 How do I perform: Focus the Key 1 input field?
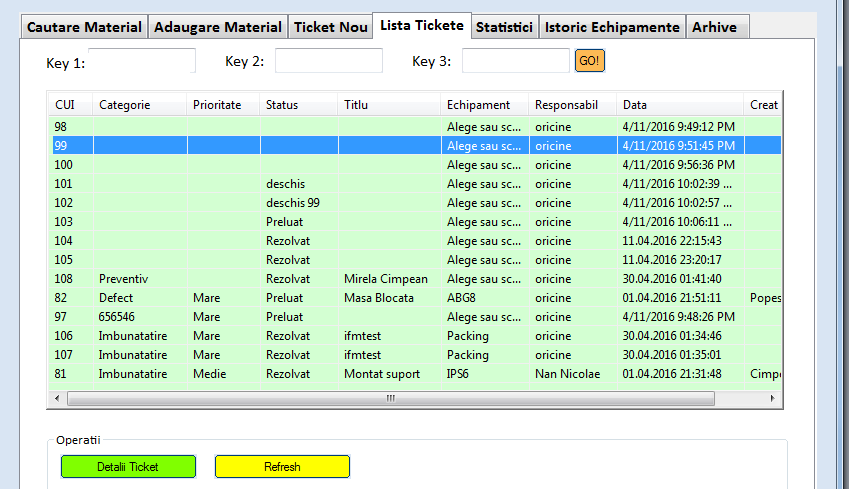[142, 61]
